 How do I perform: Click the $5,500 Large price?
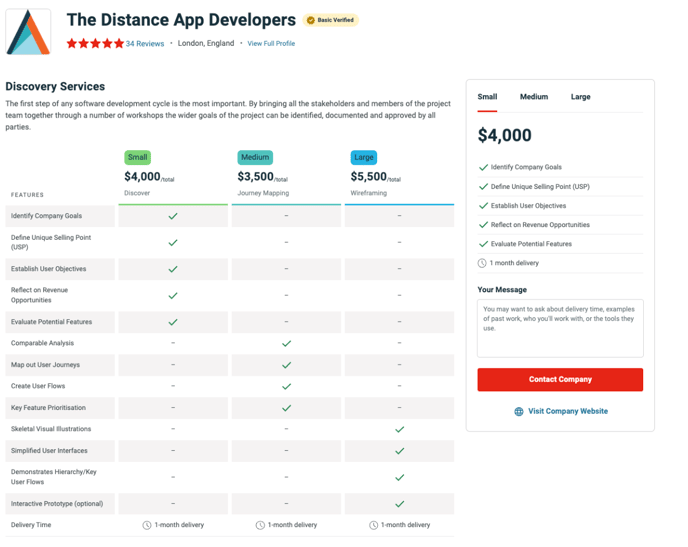[x=369, y=176]
